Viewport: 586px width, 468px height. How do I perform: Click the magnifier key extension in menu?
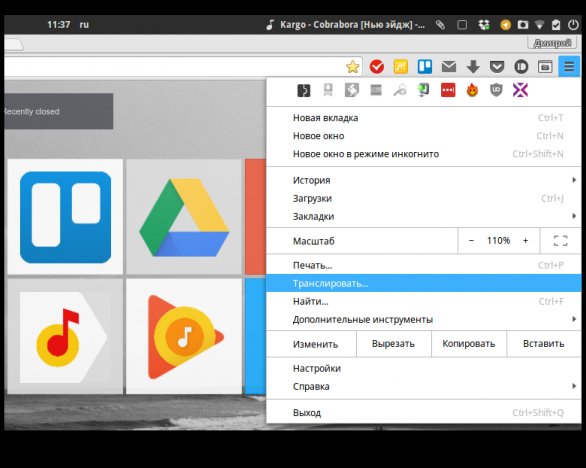pyautogui.click(x=400, y=90)
